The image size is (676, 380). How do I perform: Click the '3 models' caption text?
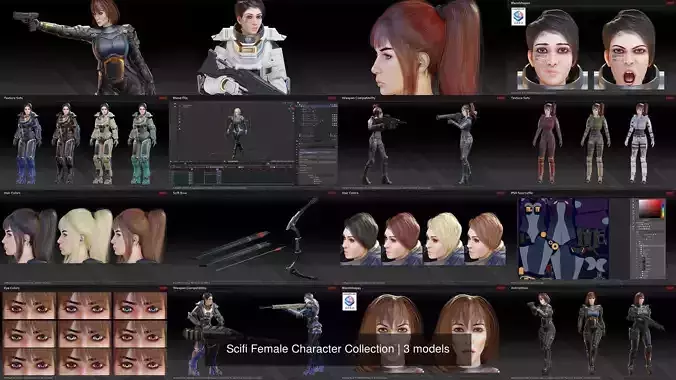(x=426, y=349)
